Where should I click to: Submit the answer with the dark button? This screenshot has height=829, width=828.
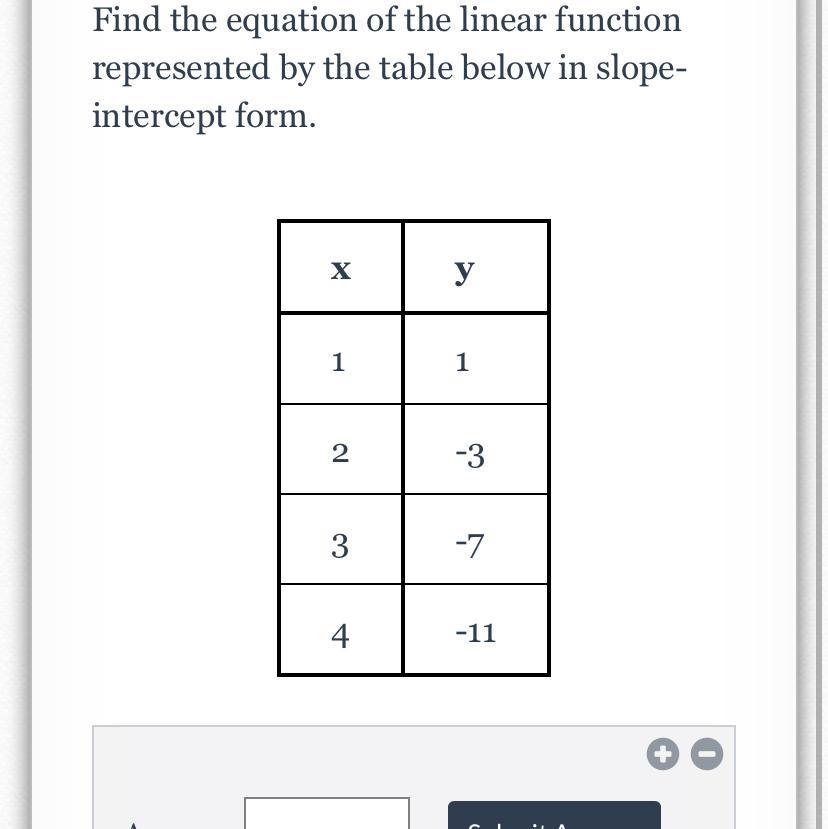click(554, 815)
